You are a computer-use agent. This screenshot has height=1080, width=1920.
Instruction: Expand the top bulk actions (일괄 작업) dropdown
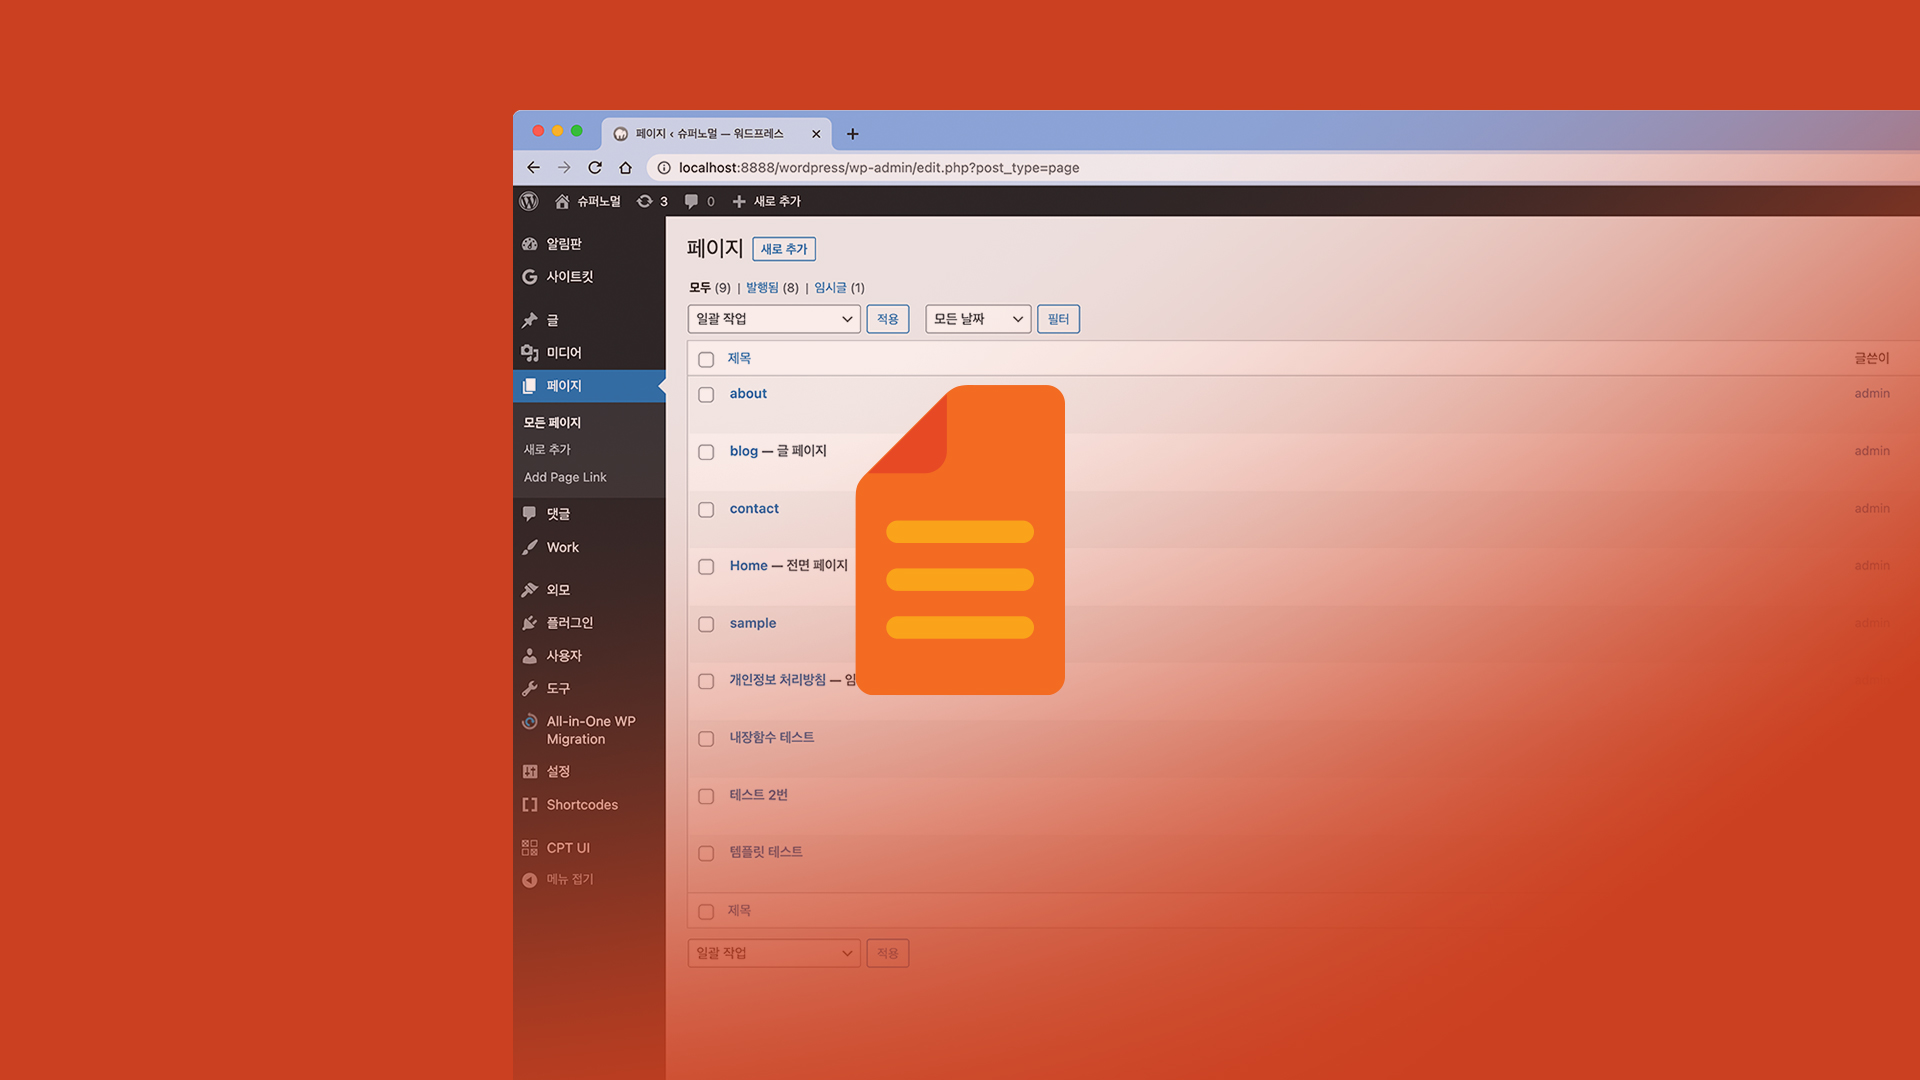774,319
